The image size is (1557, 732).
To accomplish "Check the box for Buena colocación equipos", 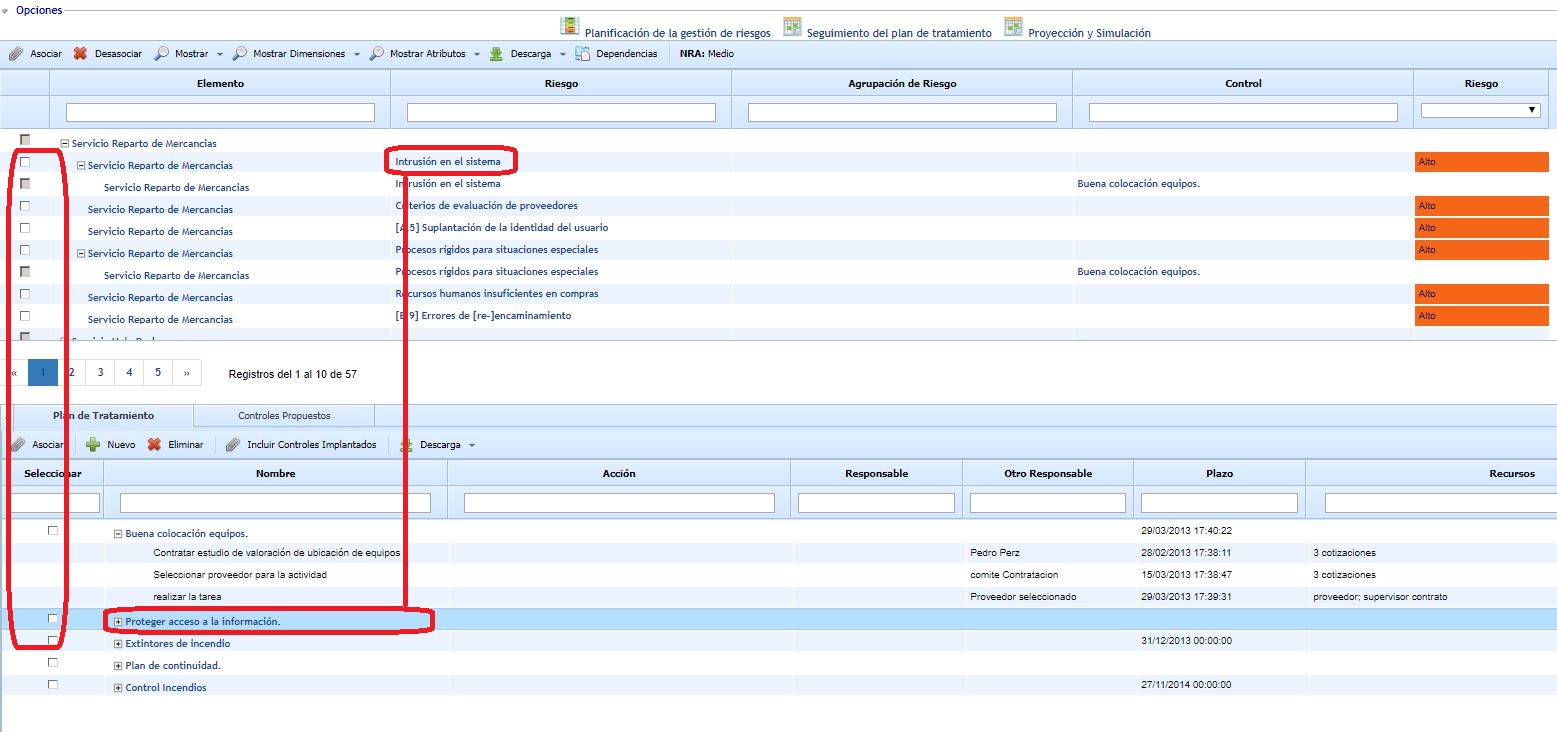I will click(x=53, y=531).
